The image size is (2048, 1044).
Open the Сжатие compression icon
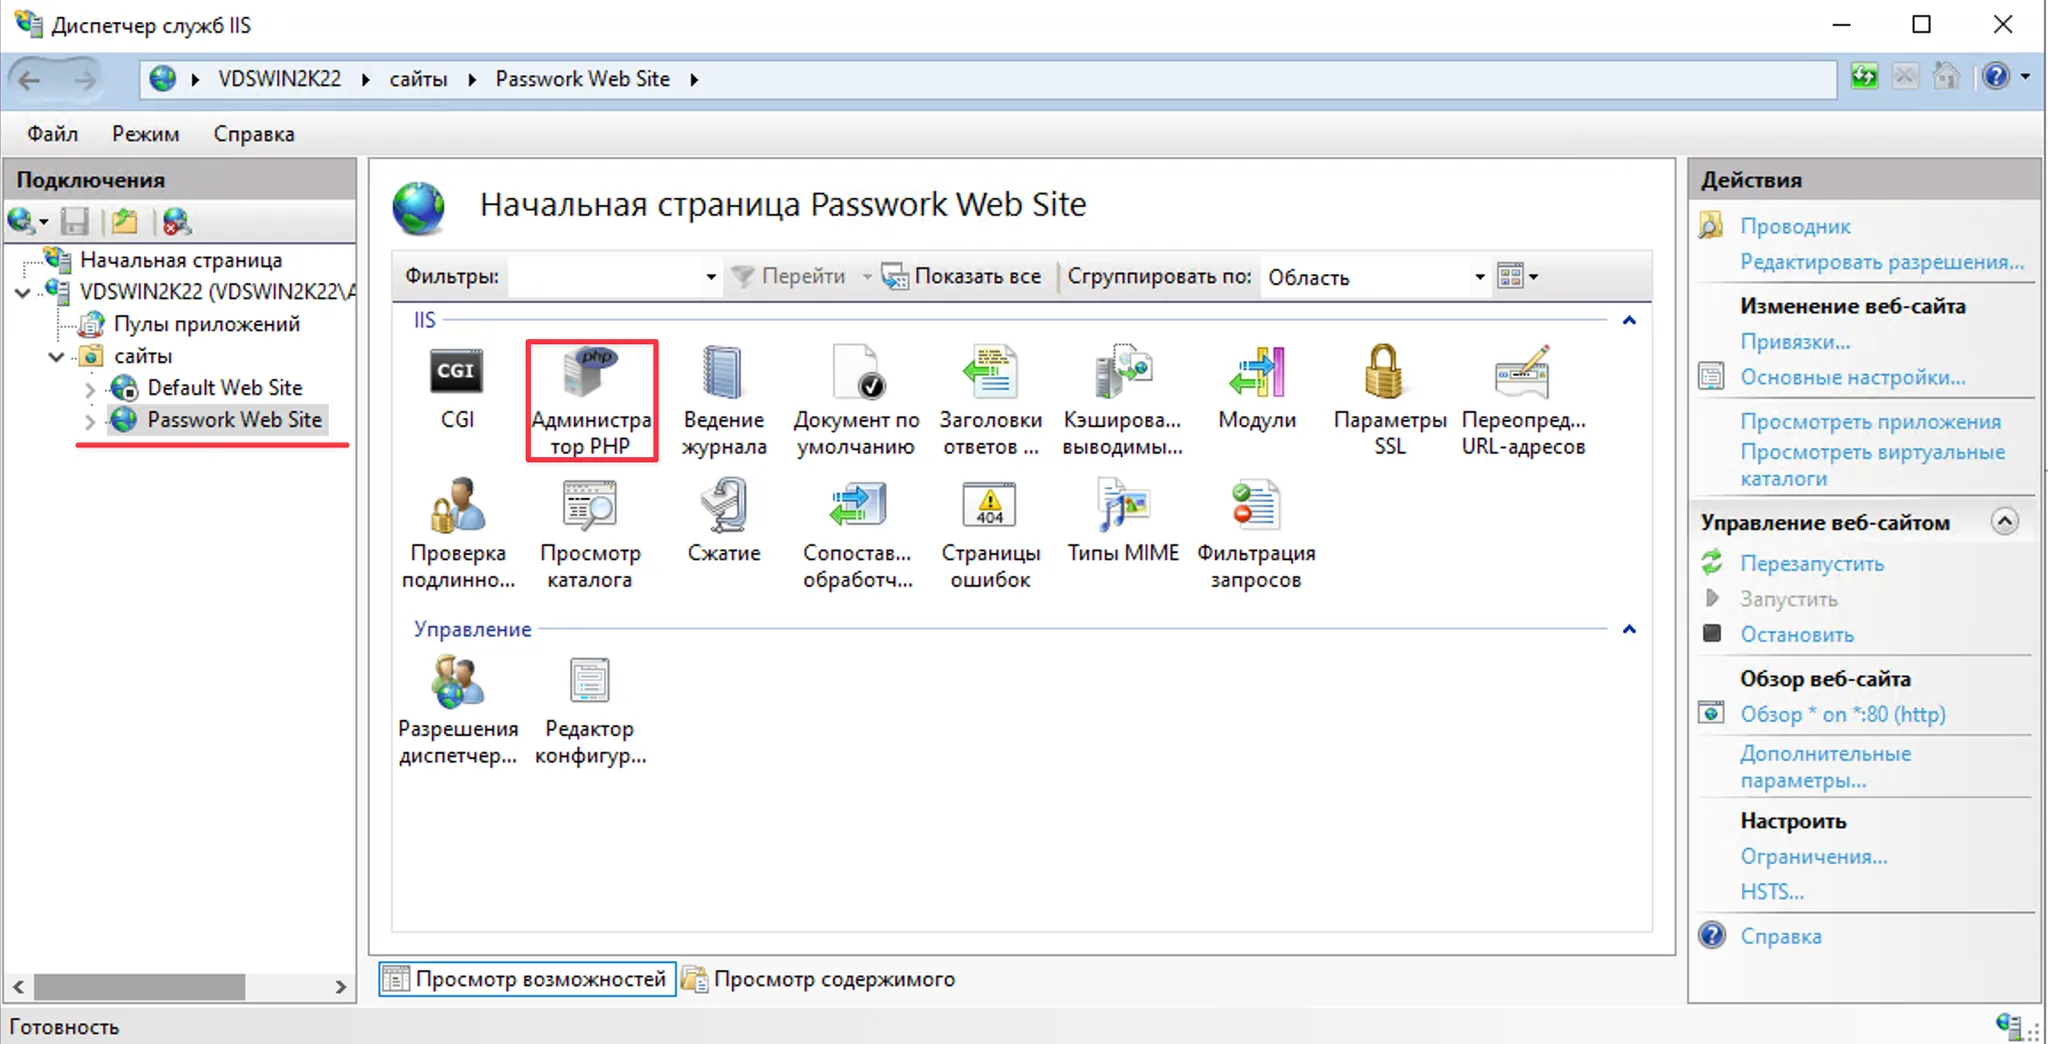point(723,505)
